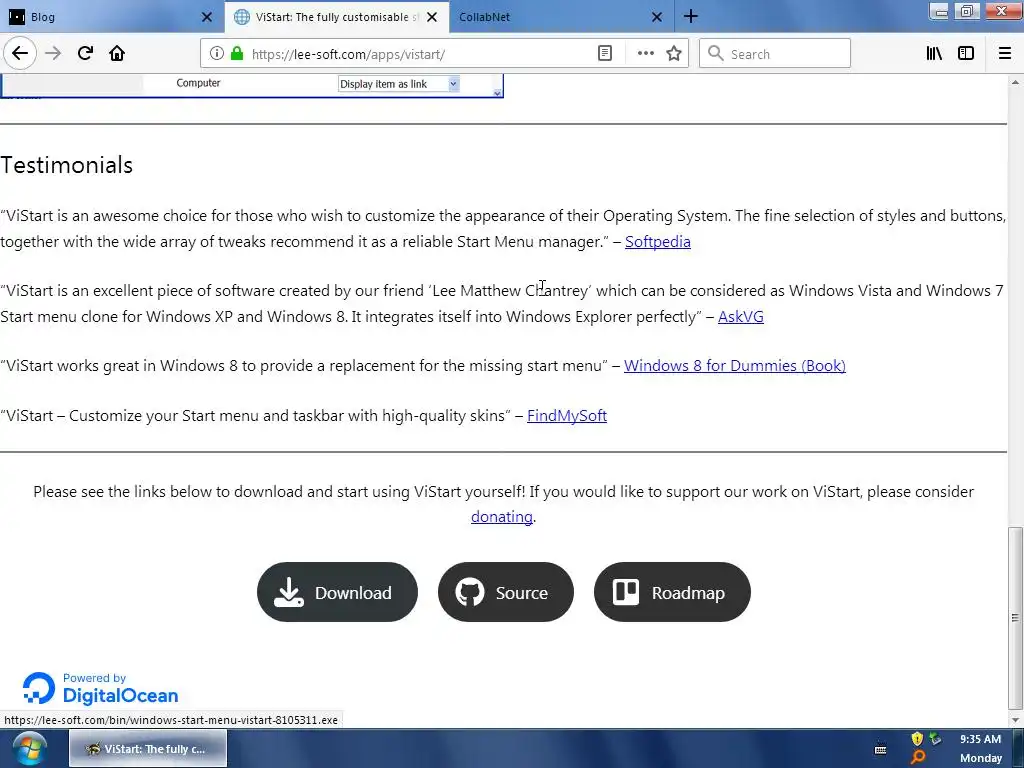Open a new tab with plus button
This screenshot has width=1024, height=768.
691,17
